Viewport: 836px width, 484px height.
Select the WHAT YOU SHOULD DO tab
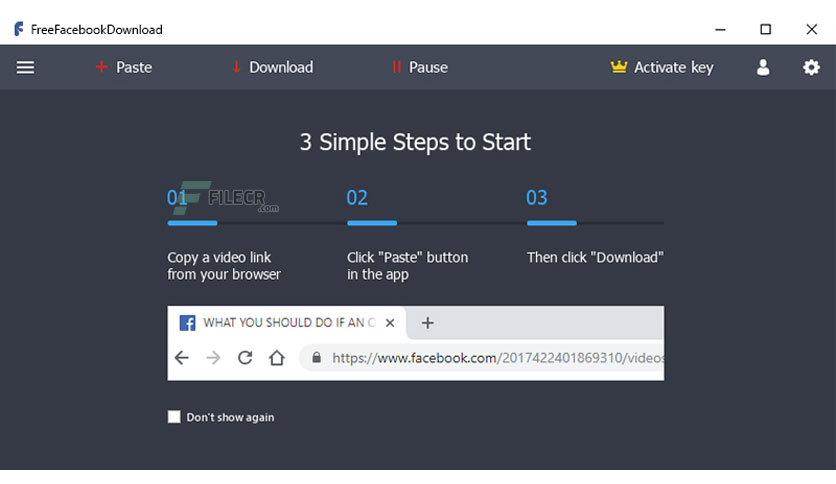point(287,322)
